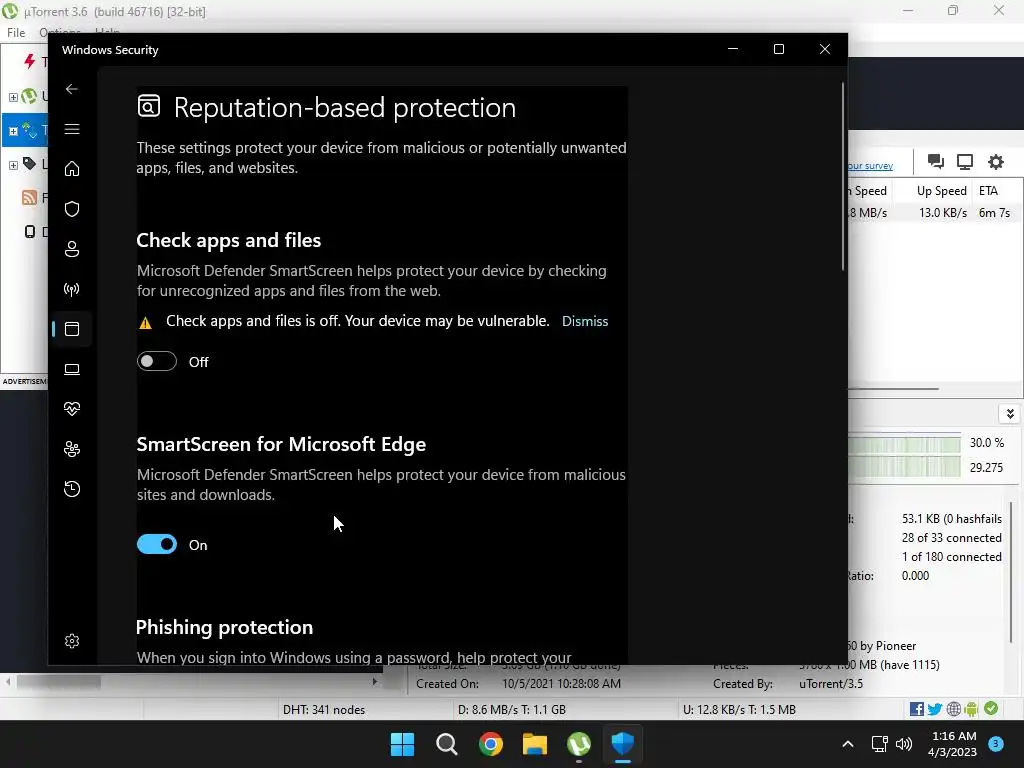Click the 13.0 KB/s up speed cell
Image resolution: width=1024 pixels, height=768 pixels.
(942, 213)
